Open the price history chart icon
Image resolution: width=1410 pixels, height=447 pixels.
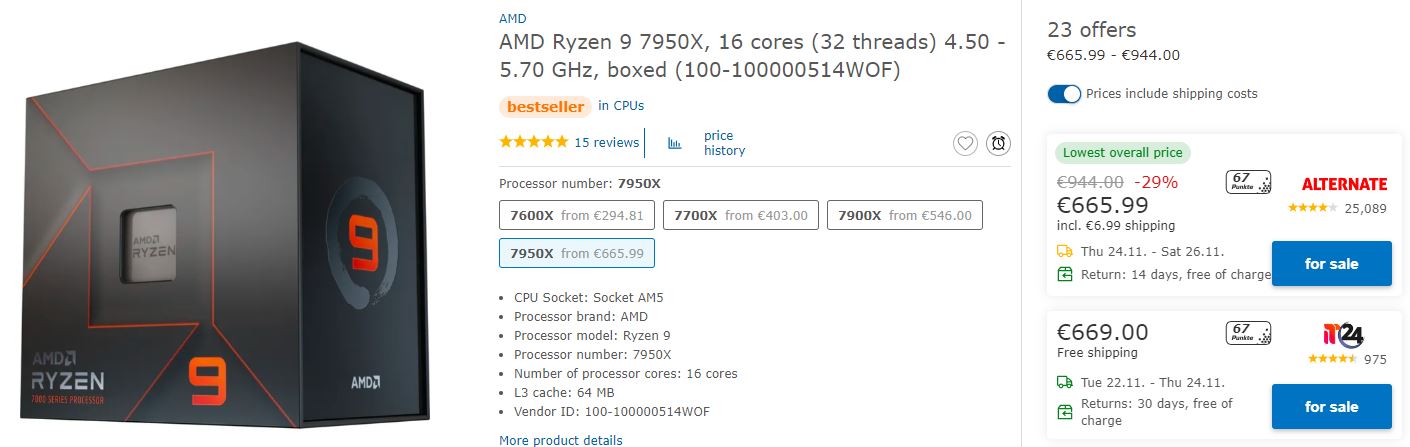point(675,143)
